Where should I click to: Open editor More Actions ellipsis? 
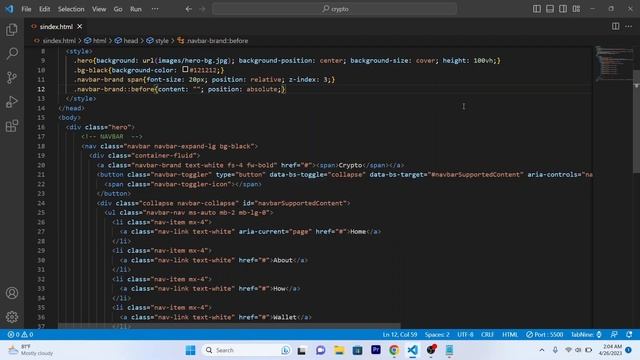click(x=629, y=26)
